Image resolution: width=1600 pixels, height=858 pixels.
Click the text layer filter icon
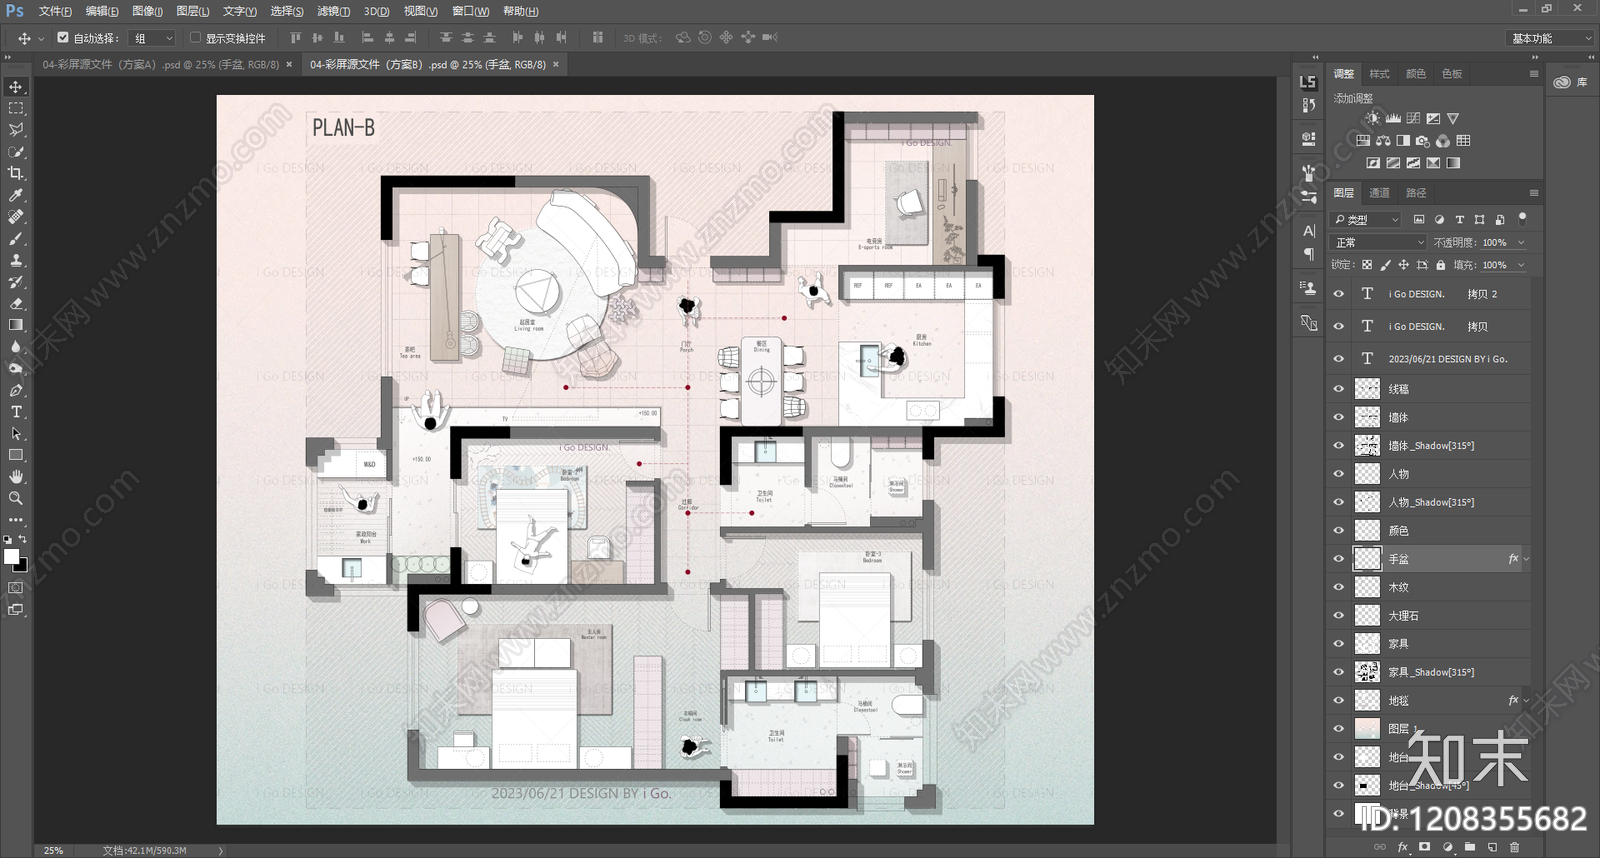coord(1459,219)
